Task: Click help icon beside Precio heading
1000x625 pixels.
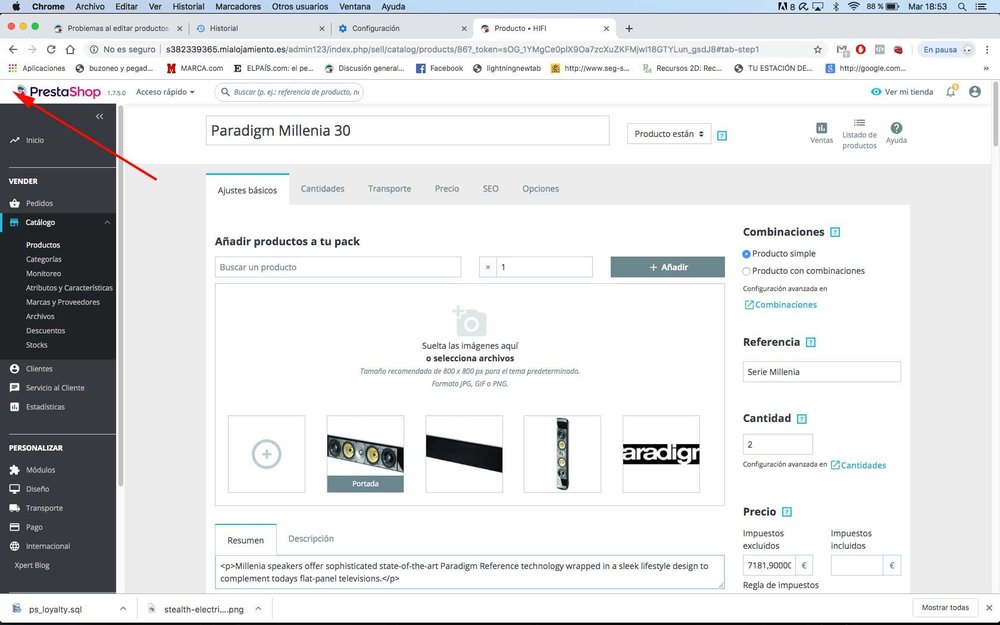Action: coord(787,512)
